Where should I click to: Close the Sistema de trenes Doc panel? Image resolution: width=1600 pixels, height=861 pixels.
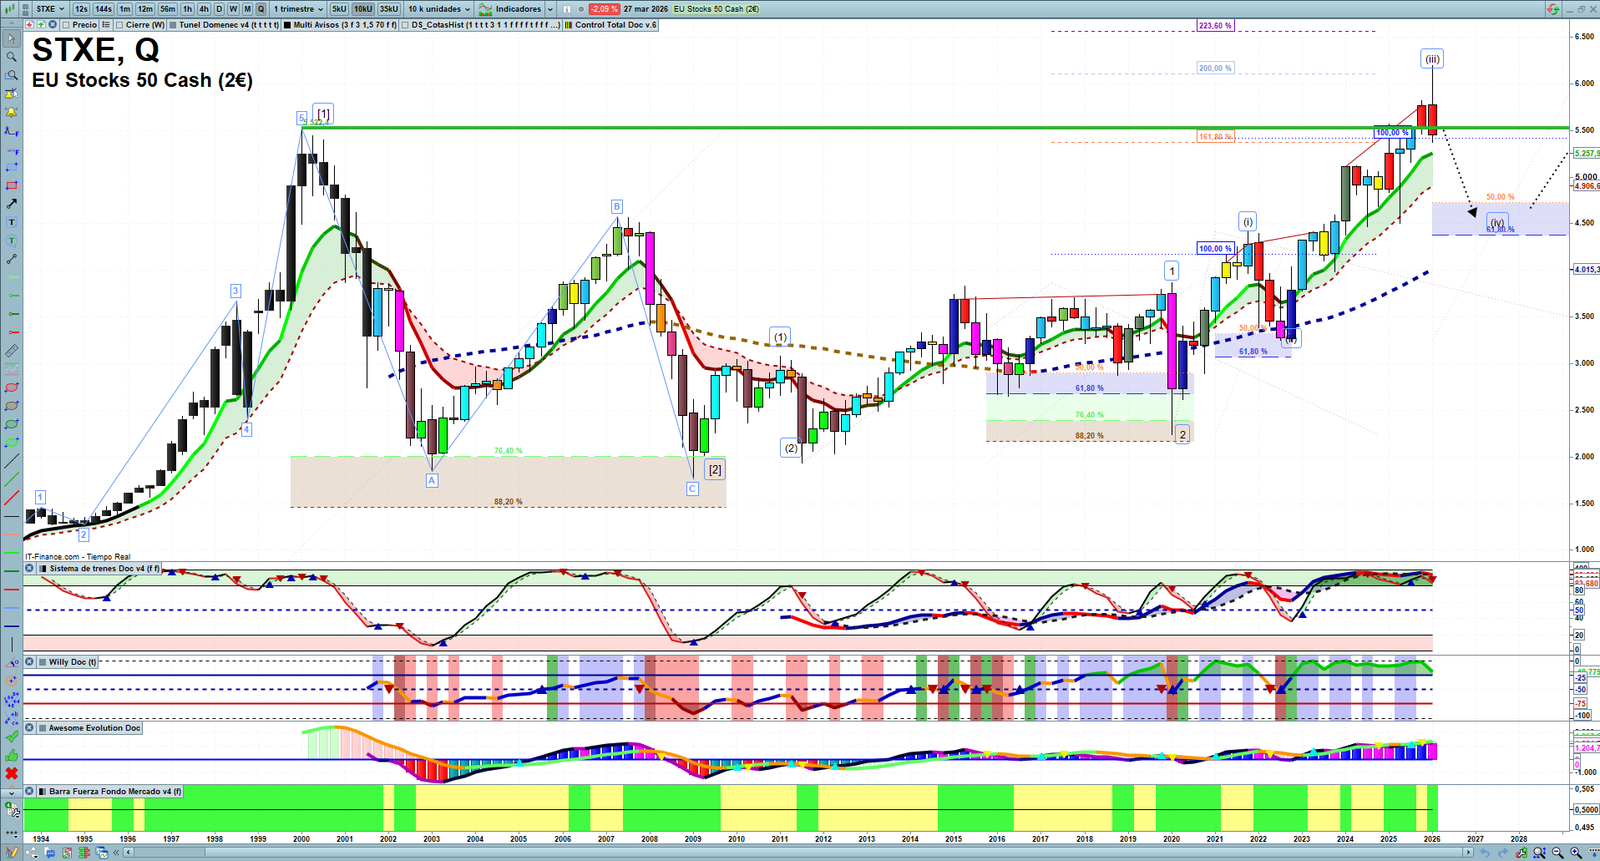pos(30,568)
